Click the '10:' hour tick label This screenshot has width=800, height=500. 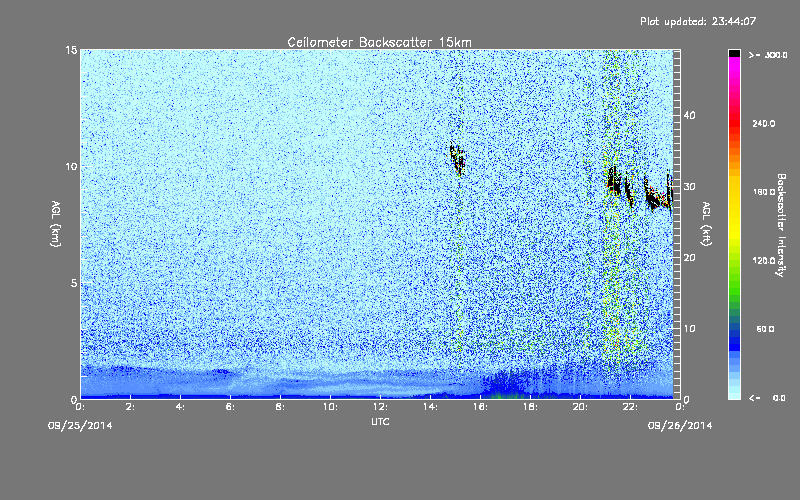(x=330, y=407)
